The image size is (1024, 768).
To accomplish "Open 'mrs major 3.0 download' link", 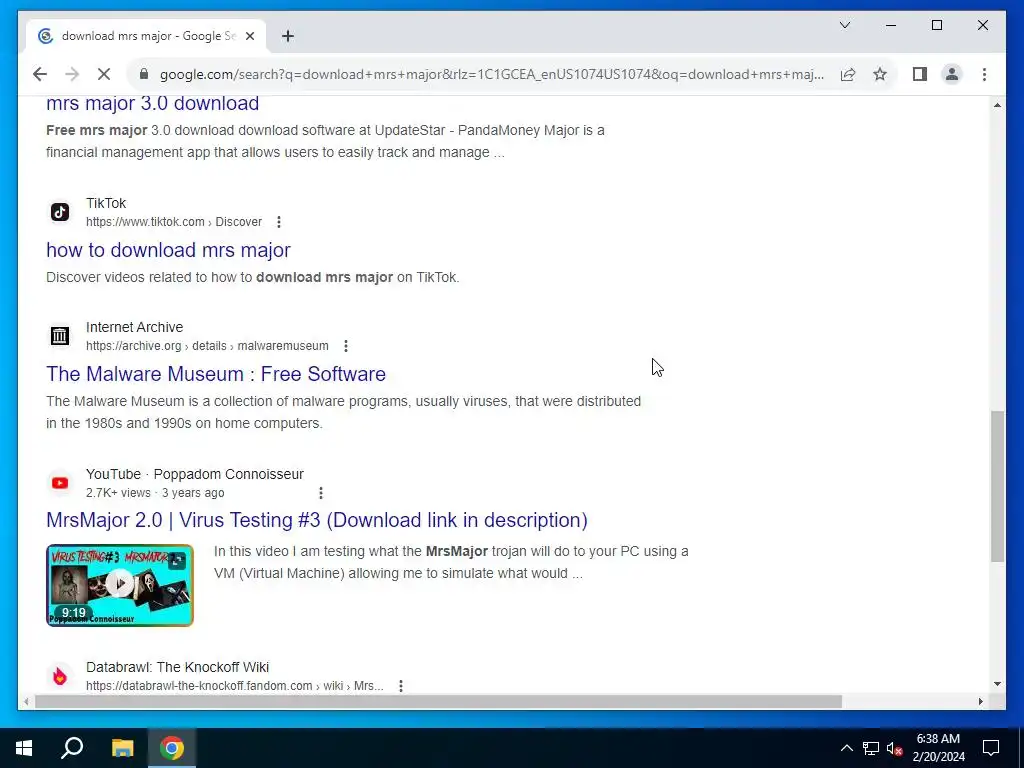I will pyautogui.click(x=153, y=103).
